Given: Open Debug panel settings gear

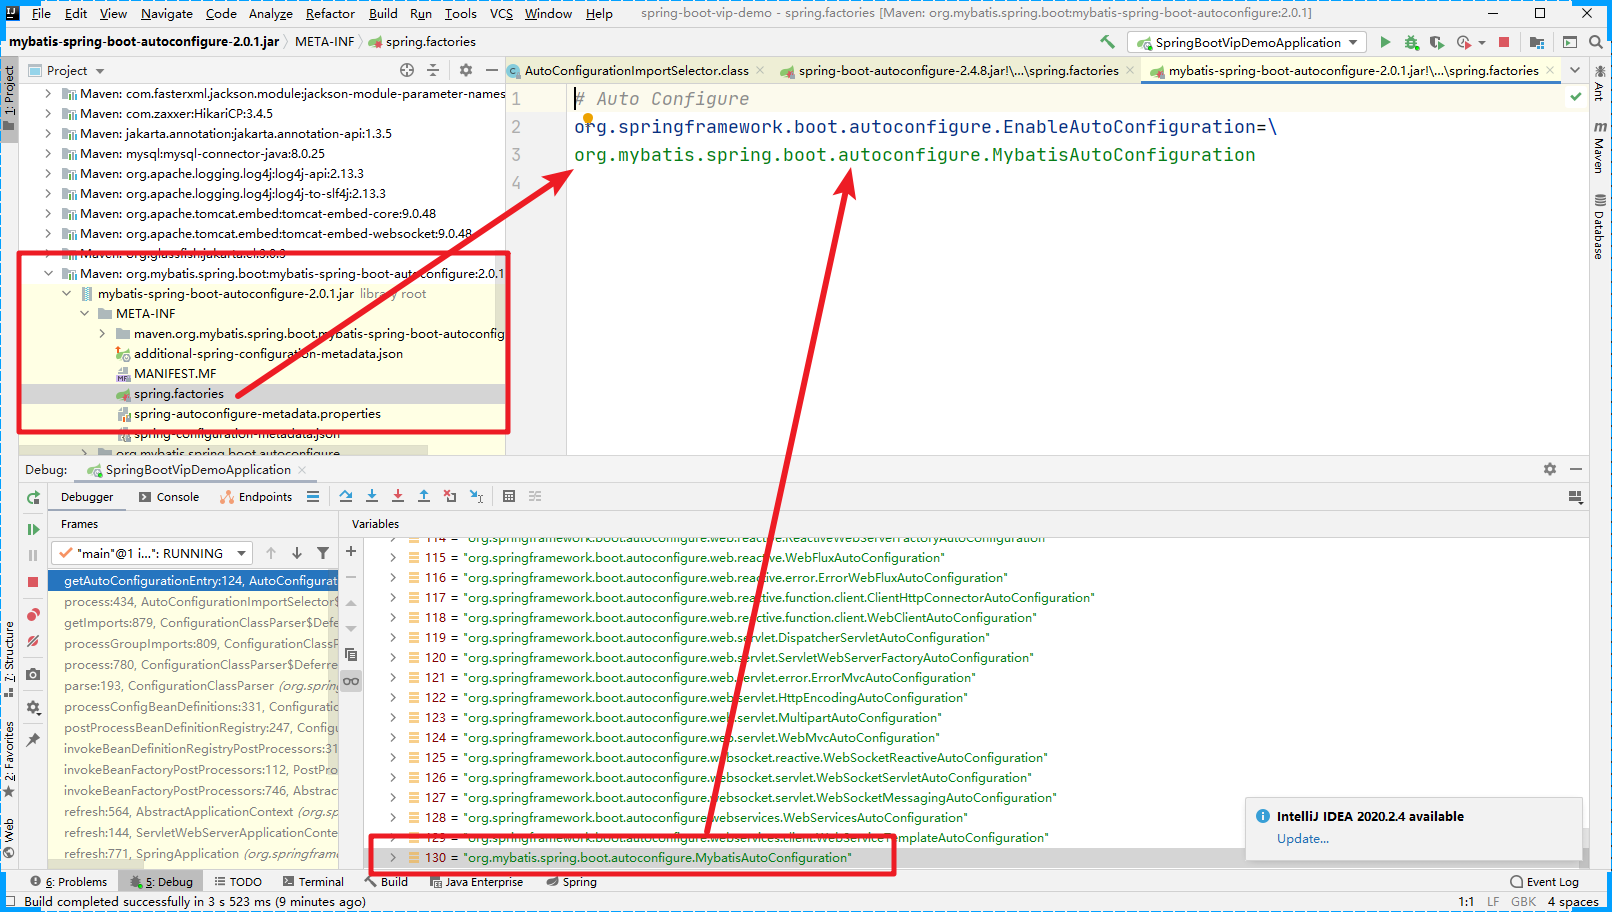Looking at the screenshot, I should (x=1550, y=469).
